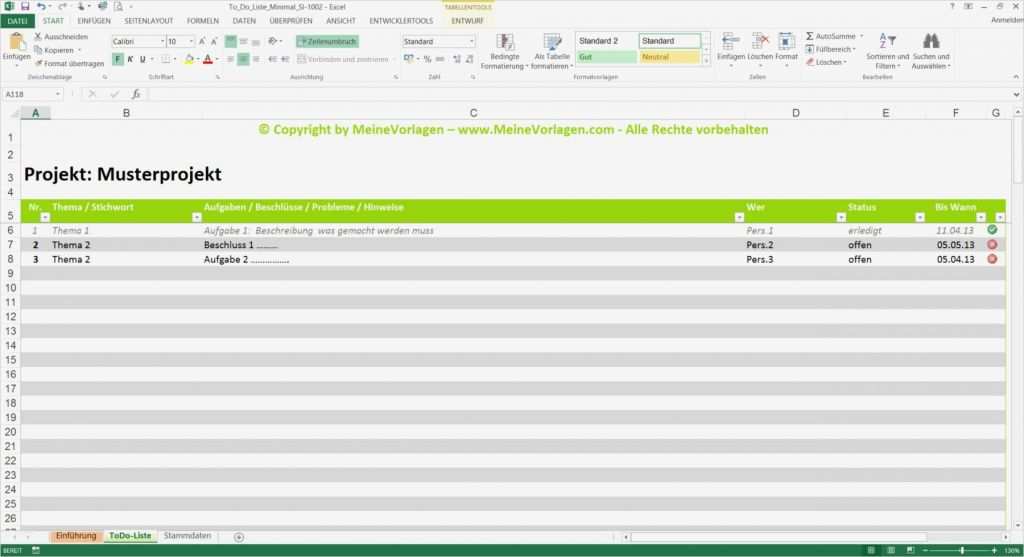1024x557 pixels.
Task: Click the Name Box showing A118
Action: (x=32, y=94)
